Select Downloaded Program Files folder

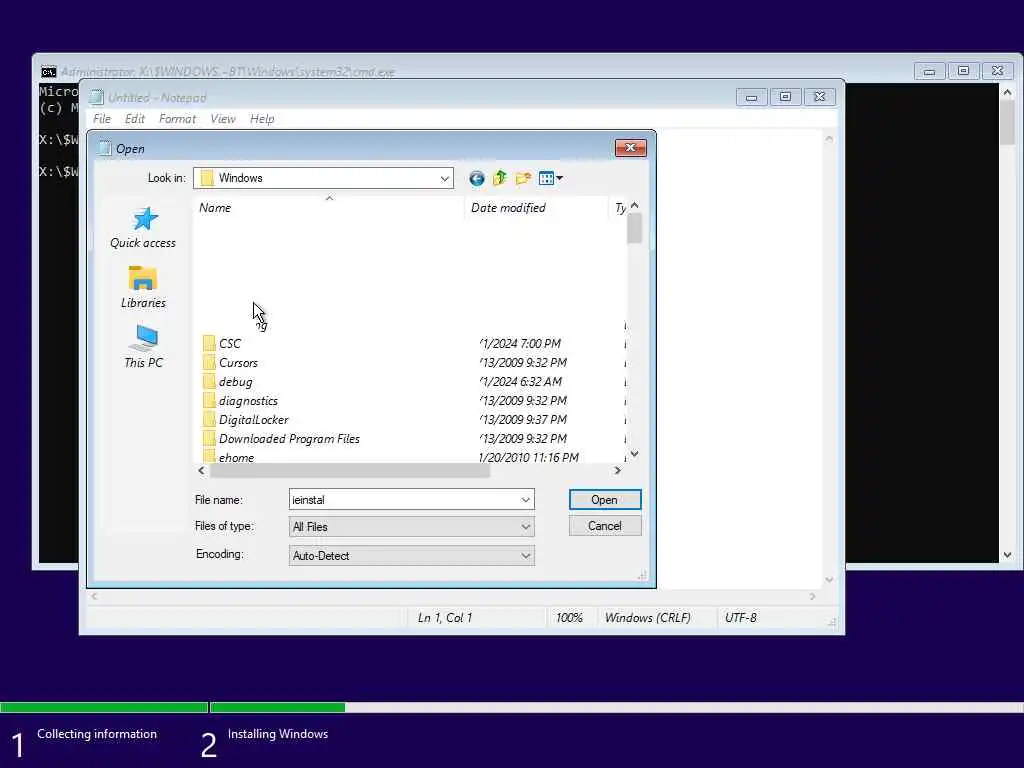tap(289, 439)
